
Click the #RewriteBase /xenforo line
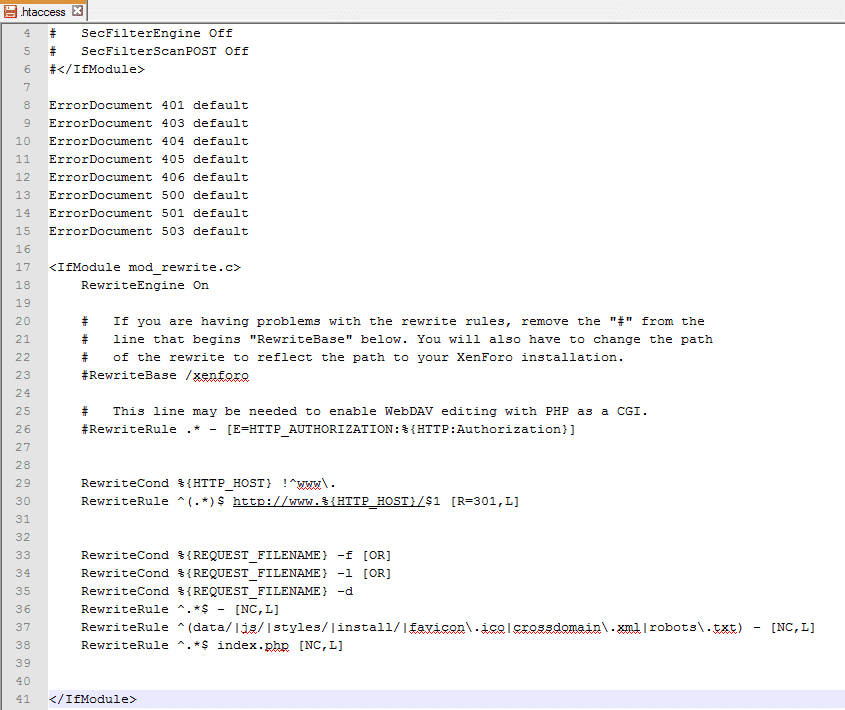[x=165, y=375]
